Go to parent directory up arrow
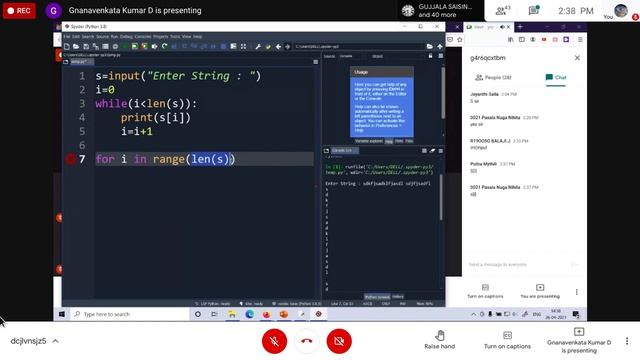The width and height of the screenshot is (640, 360). 440,47
